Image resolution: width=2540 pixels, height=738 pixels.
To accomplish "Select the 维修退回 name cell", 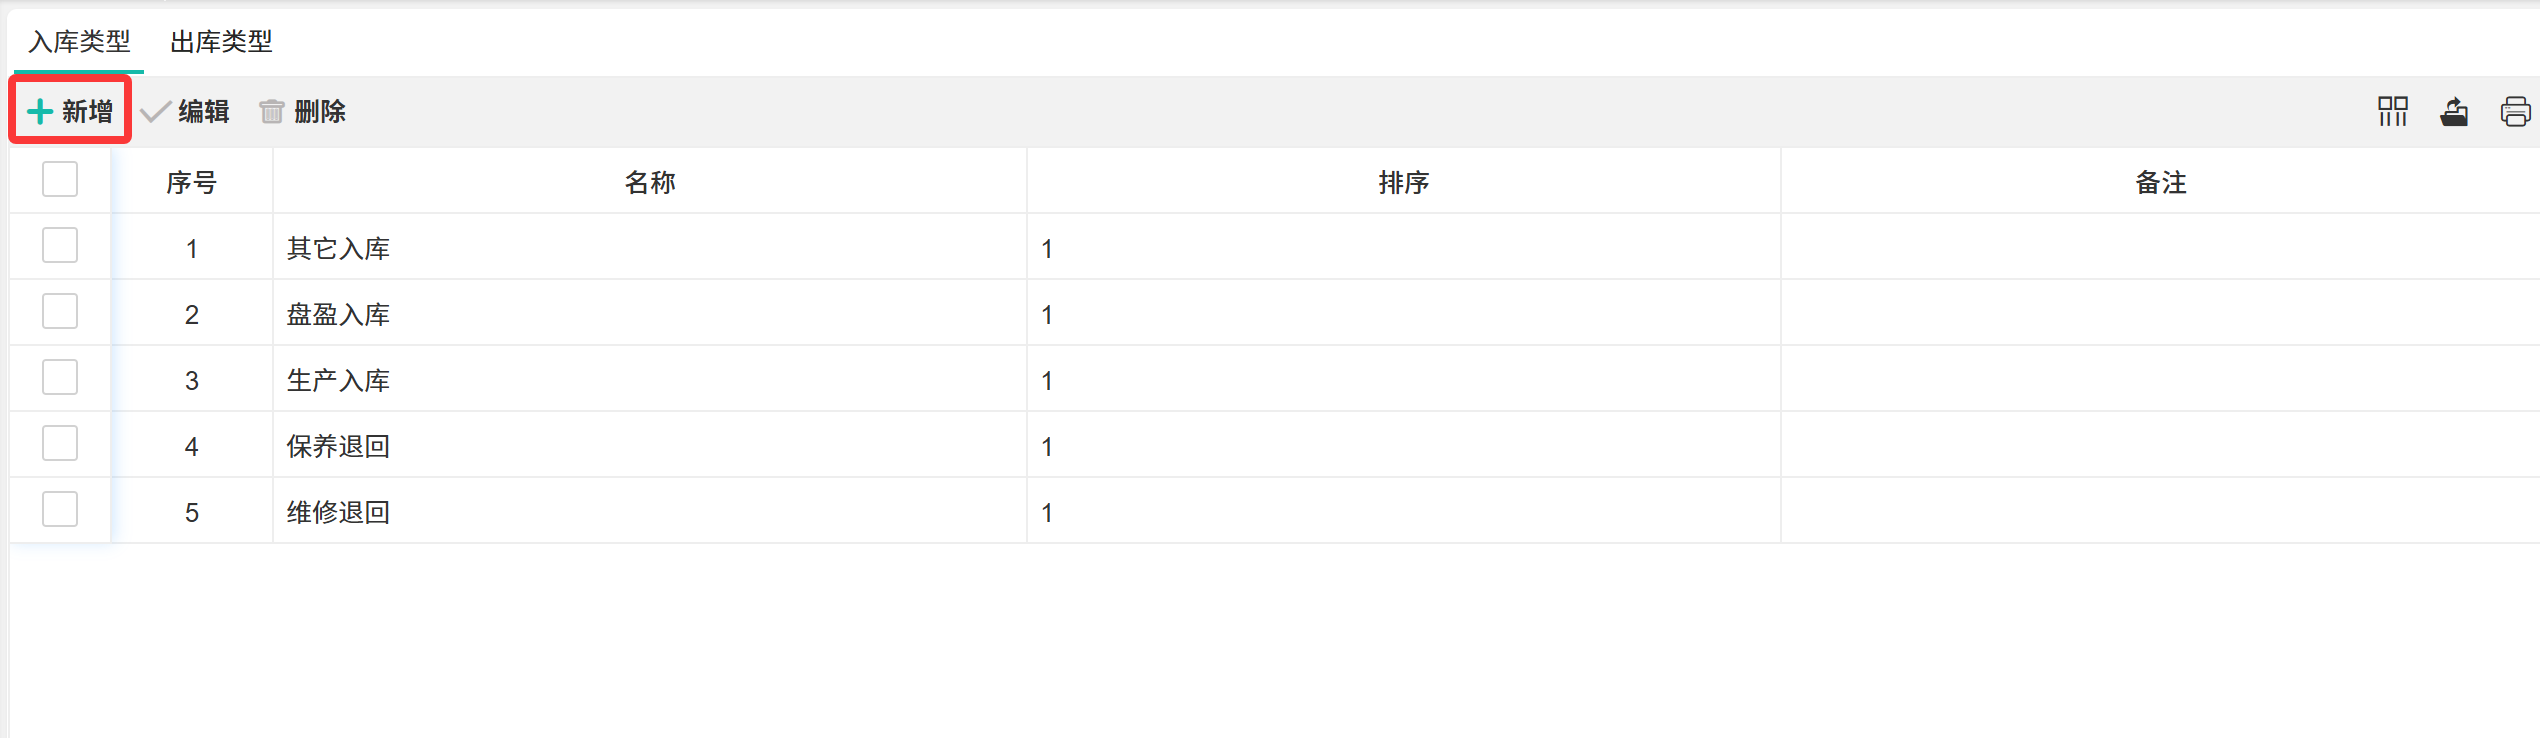I will pyautogui.click(x=338, y=512).
